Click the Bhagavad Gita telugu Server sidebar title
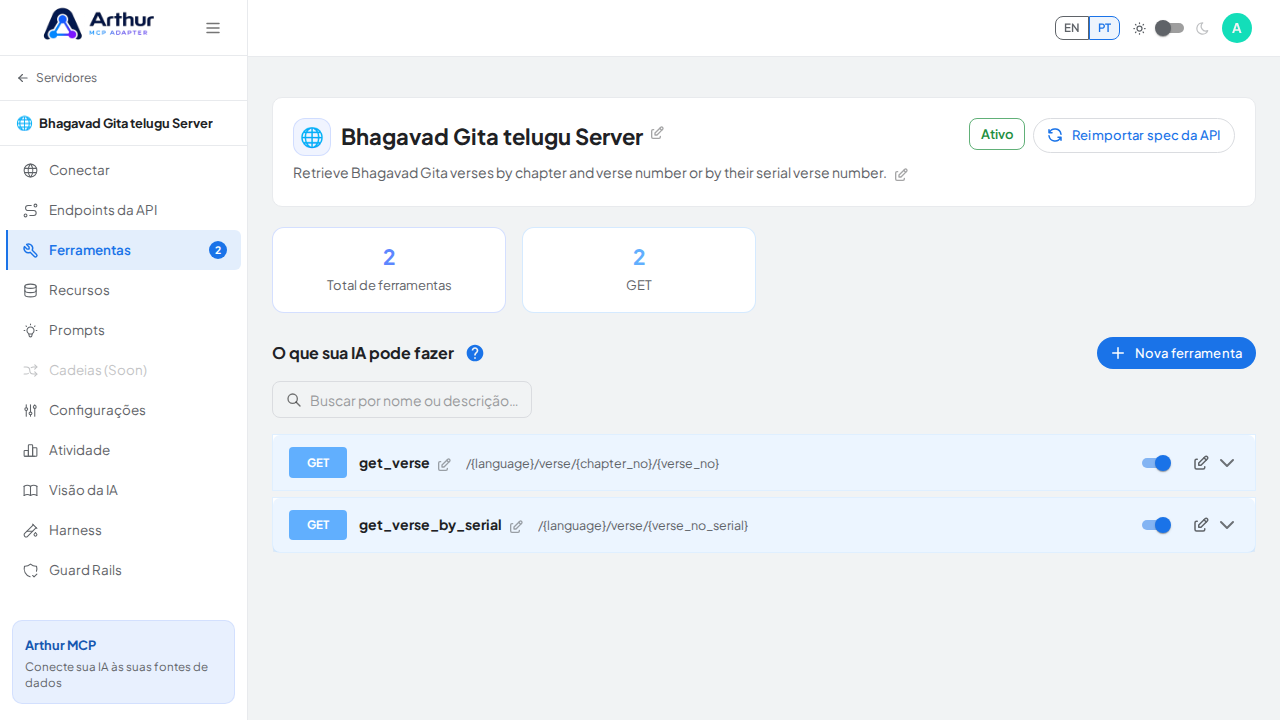Viewport: 1280px width, 720px height. click(126, 123)
